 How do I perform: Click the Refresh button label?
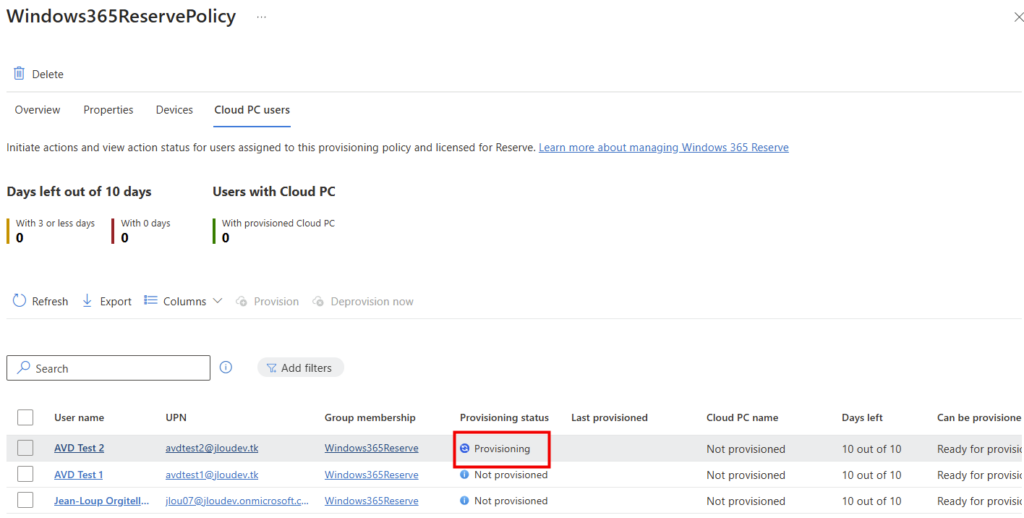pos(50,301)
